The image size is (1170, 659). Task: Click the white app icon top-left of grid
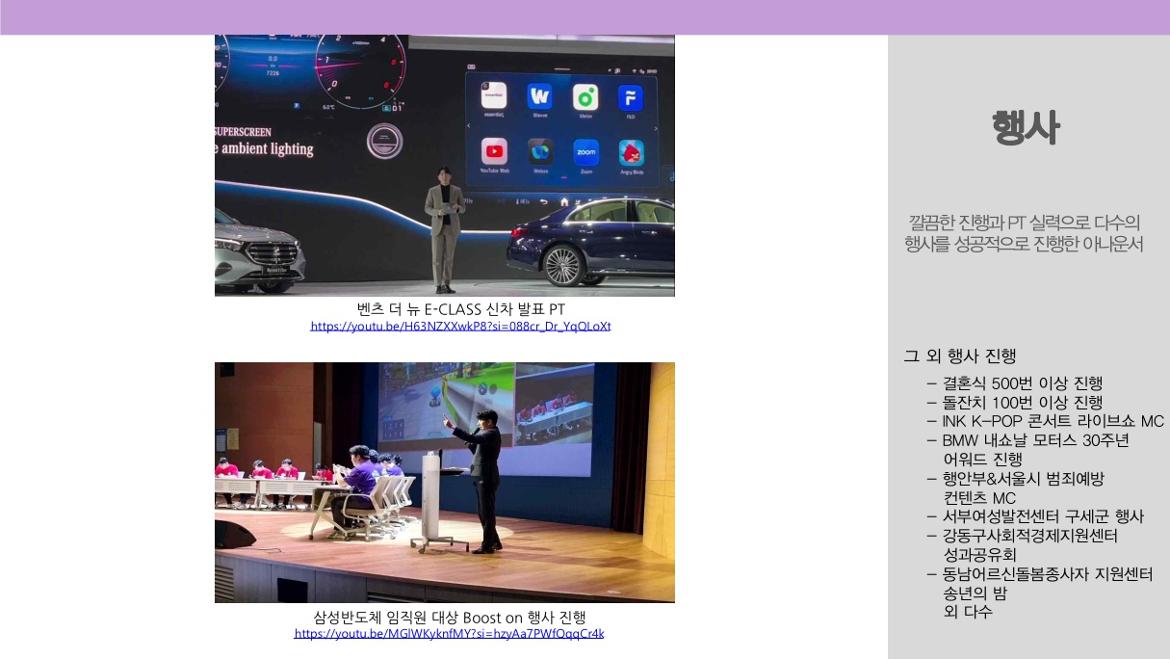click(x=494, y=96)
